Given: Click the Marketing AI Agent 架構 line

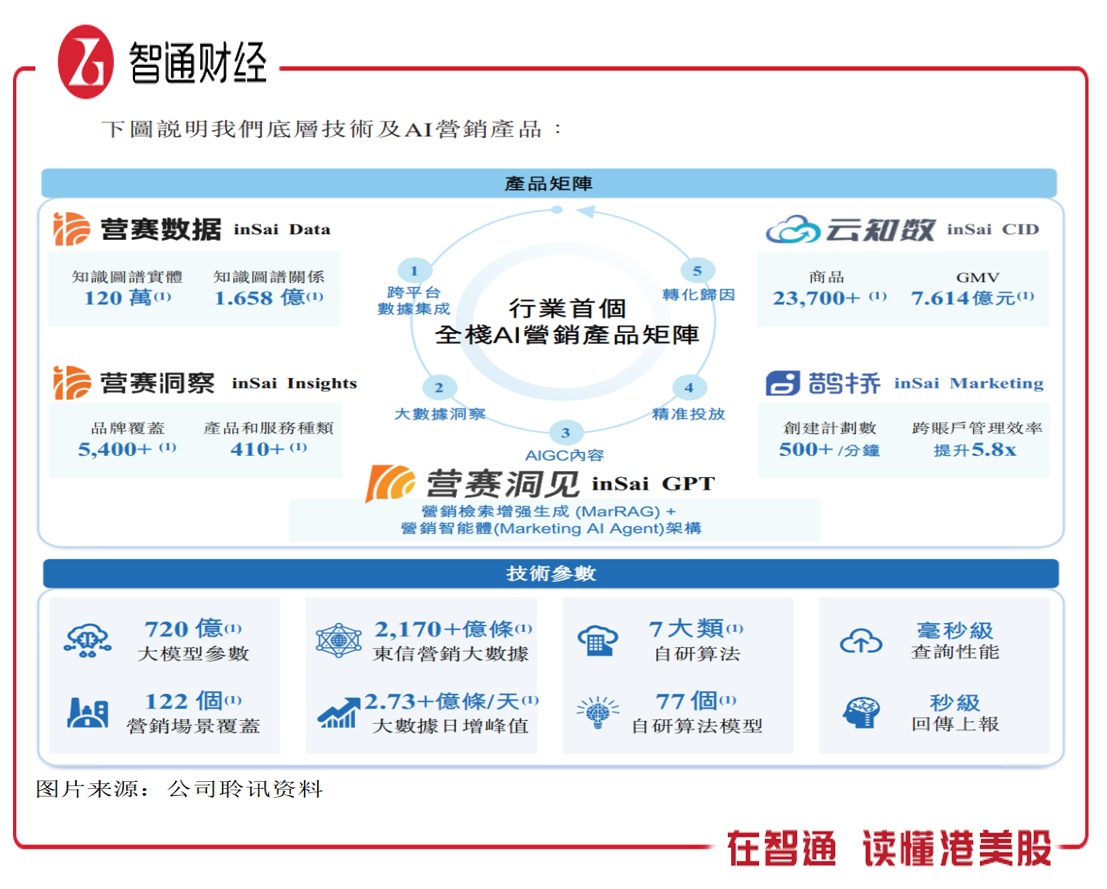Looking at the screenshot, I should tap(551, 528).
